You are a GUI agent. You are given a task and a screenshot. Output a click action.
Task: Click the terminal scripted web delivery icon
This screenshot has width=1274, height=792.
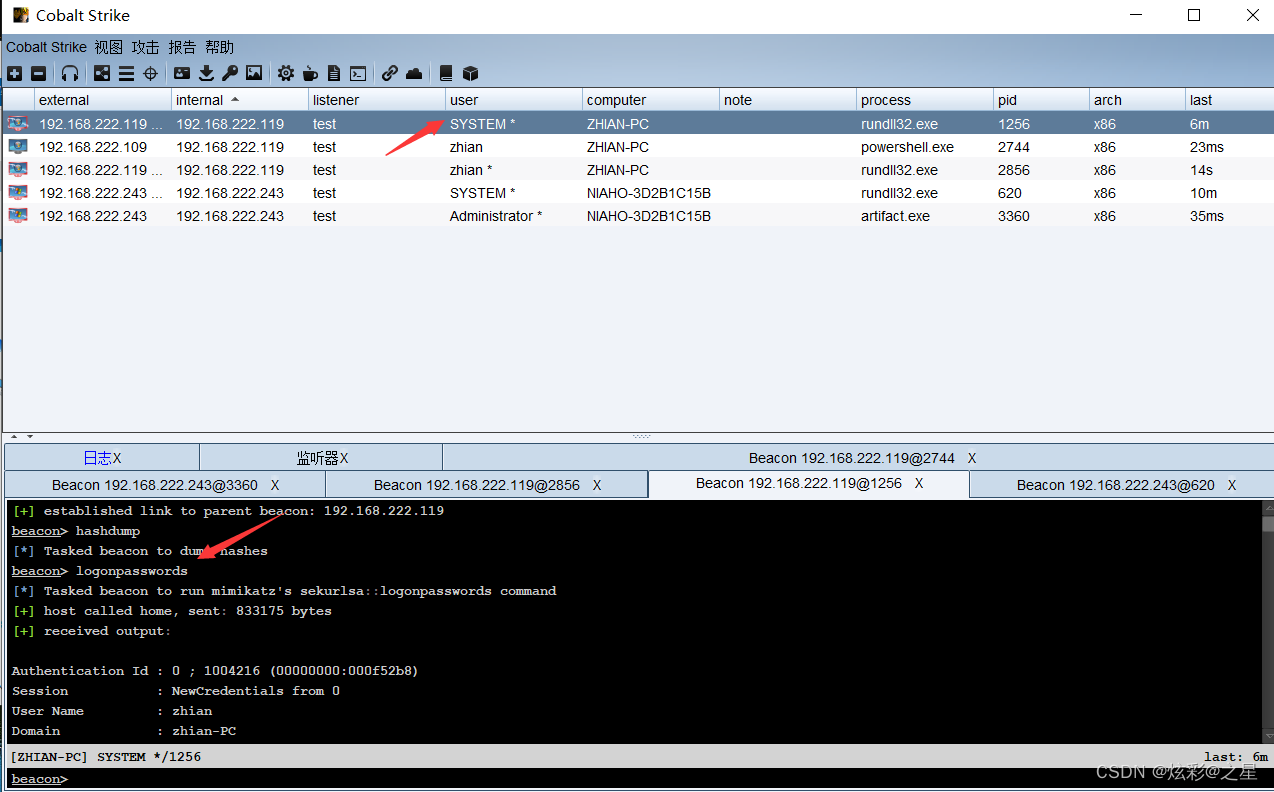358,73
